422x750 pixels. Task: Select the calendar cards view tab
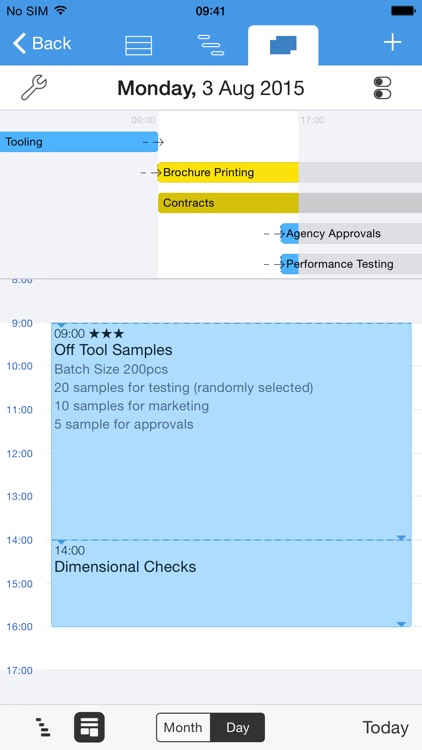tap(283, 45)
